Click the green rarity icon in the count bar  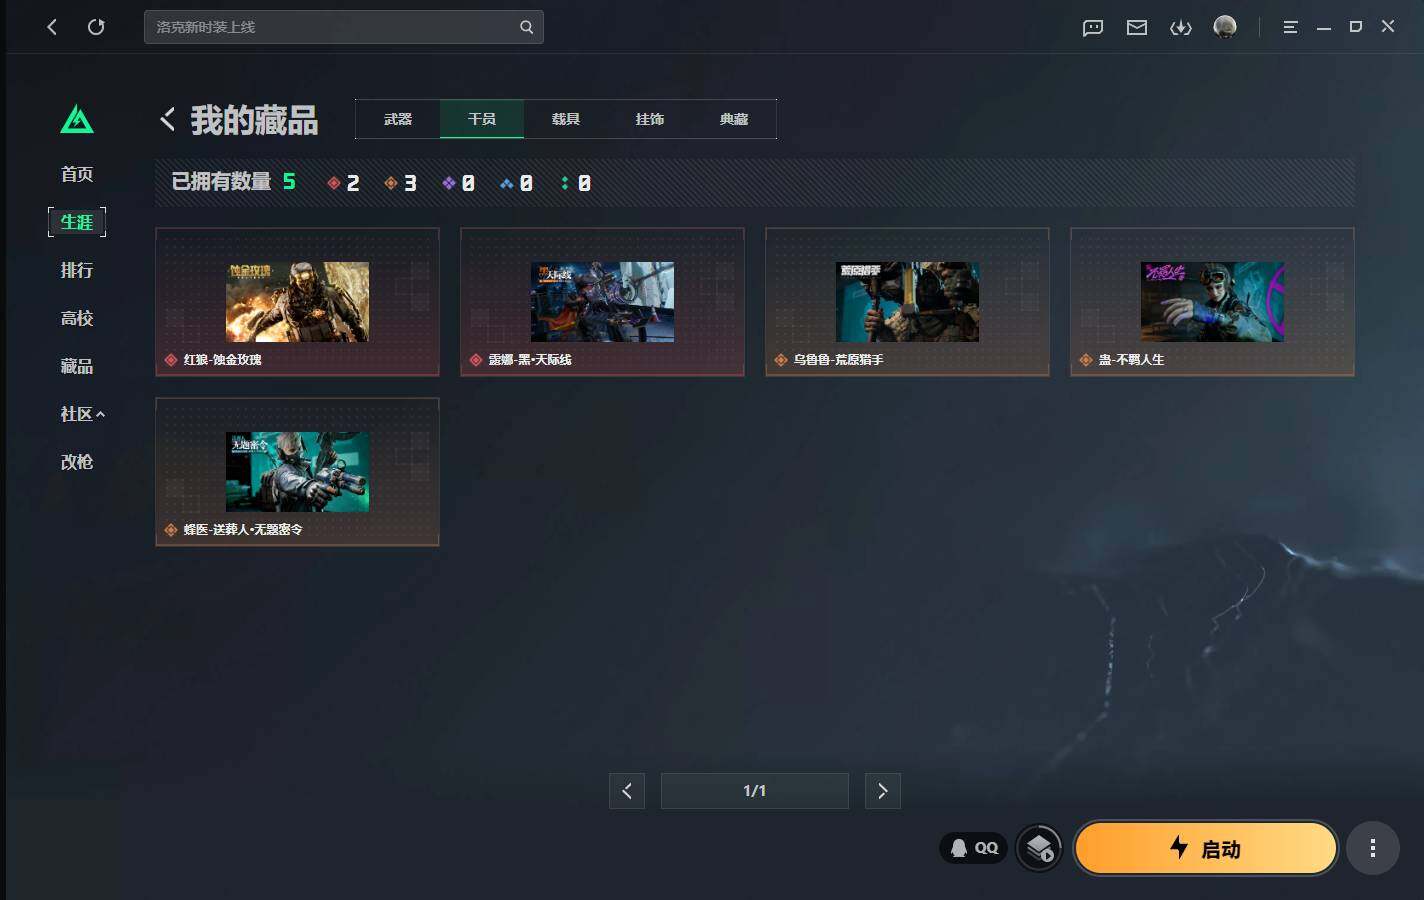pos(565,183)
